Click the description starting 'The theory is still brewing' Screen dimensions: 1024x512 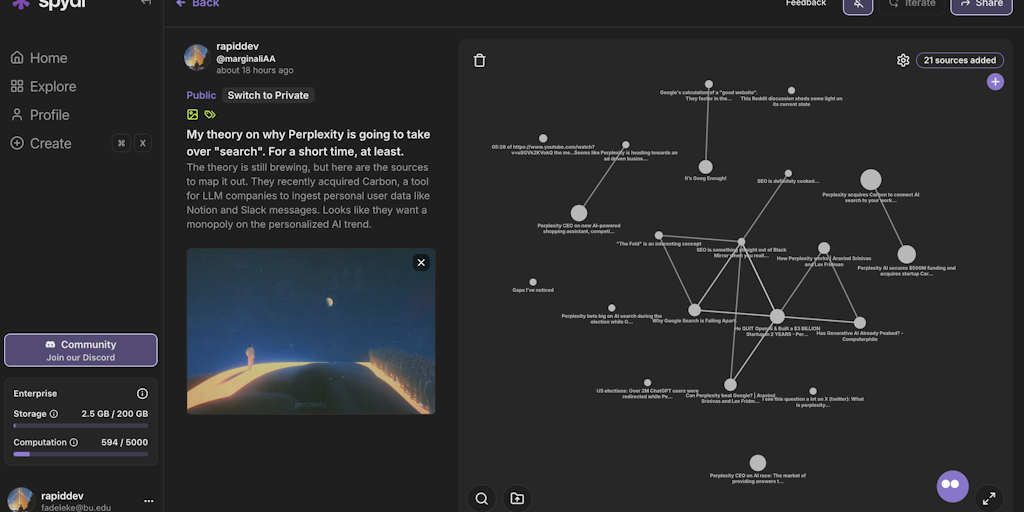tap(308, 195)
